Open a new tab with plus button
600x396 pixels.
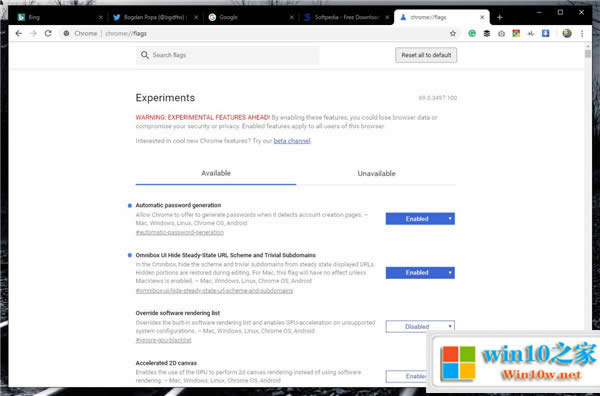499,17
